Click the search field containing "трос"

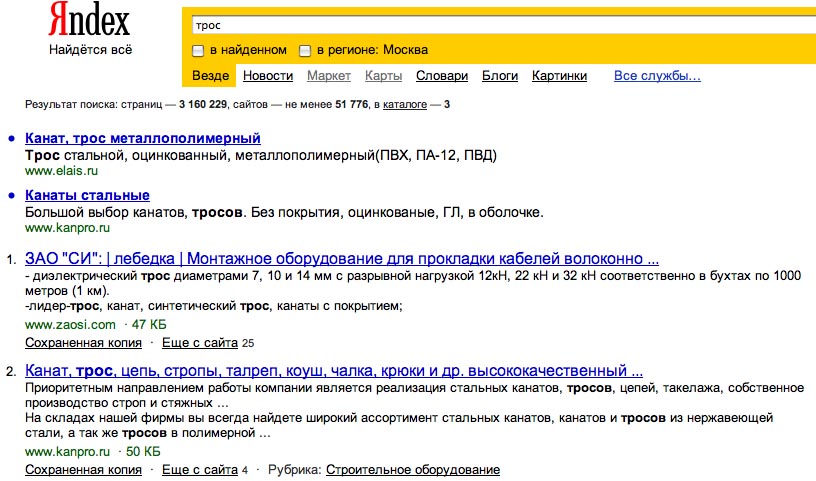point(500,24)
